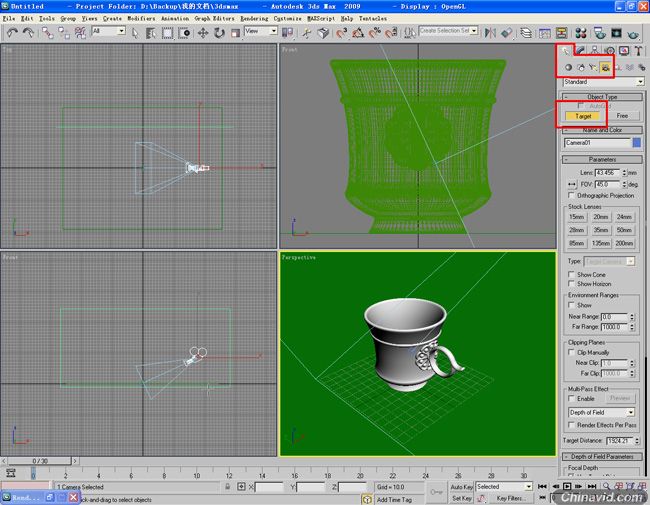Screen dimensions: 650x505
Task: Toggle the 3D Snaps magnet icon
Action: [342, 33]
